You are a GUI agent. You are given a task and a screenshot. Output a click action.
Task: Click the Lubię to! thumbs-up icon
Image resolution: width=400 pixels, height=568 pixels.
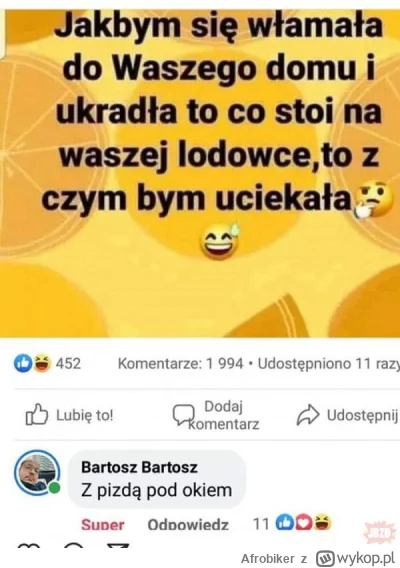click(37, 414)
